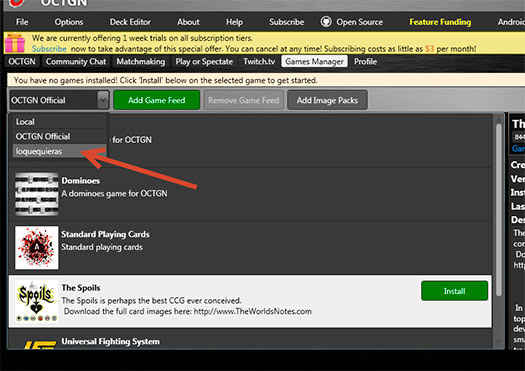The width and height of the screenshot is (525, 371).
Task: Click the Remove Game Feed button
Action: pyautogui.click(x=243, y=100)
